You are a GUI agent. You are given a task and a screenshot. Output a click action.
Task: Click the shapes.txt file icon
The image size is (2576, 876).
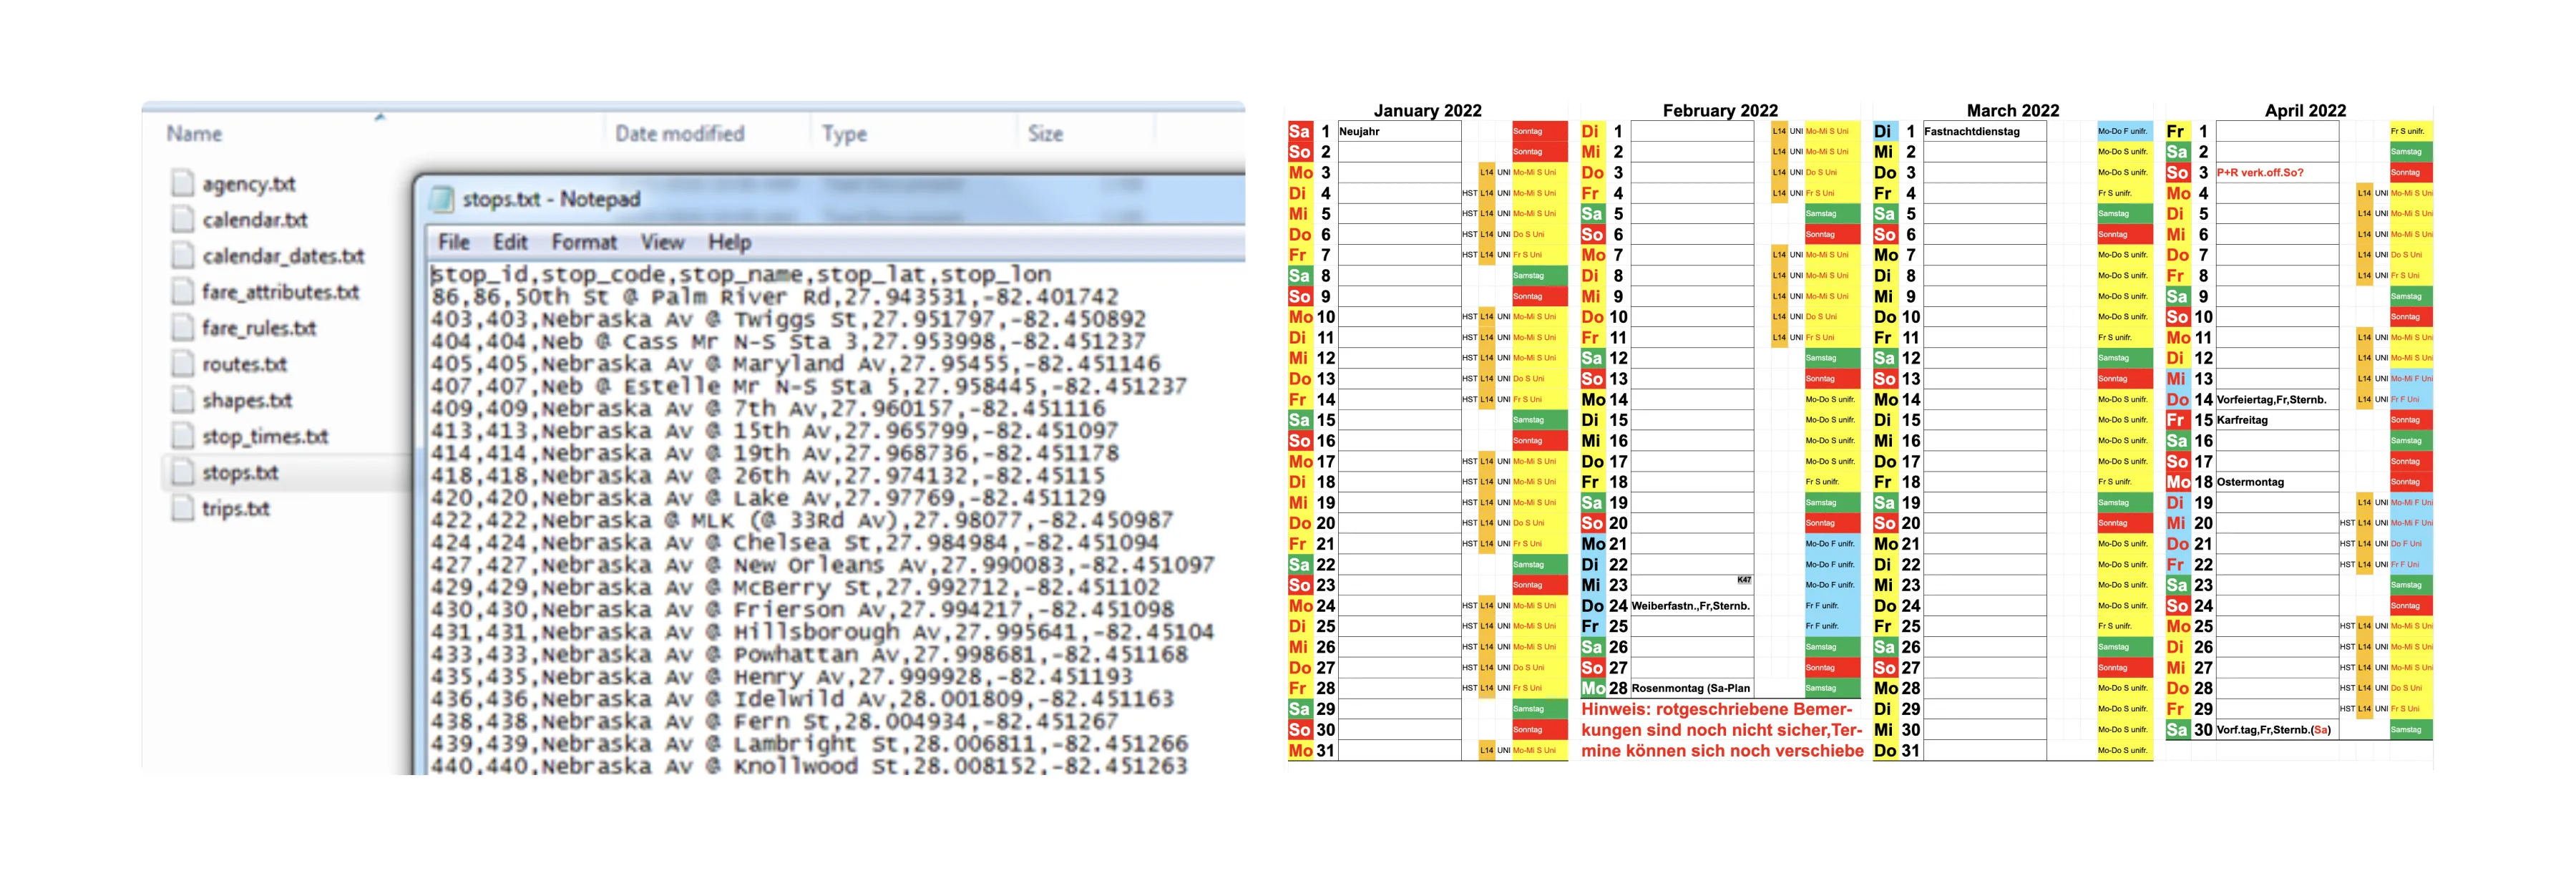(x=182, y=399)
